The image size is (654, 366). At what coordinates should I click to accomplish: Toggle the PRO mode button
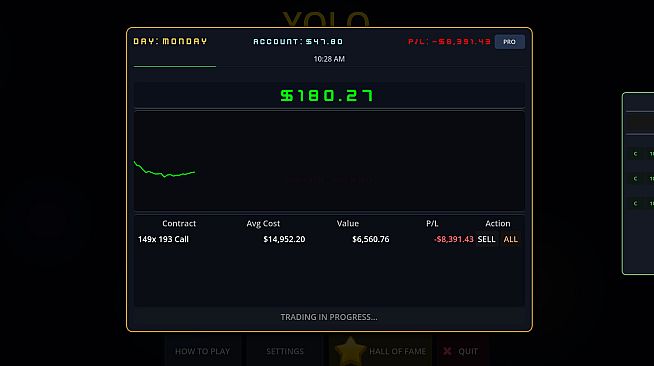[x=509, y=42]
